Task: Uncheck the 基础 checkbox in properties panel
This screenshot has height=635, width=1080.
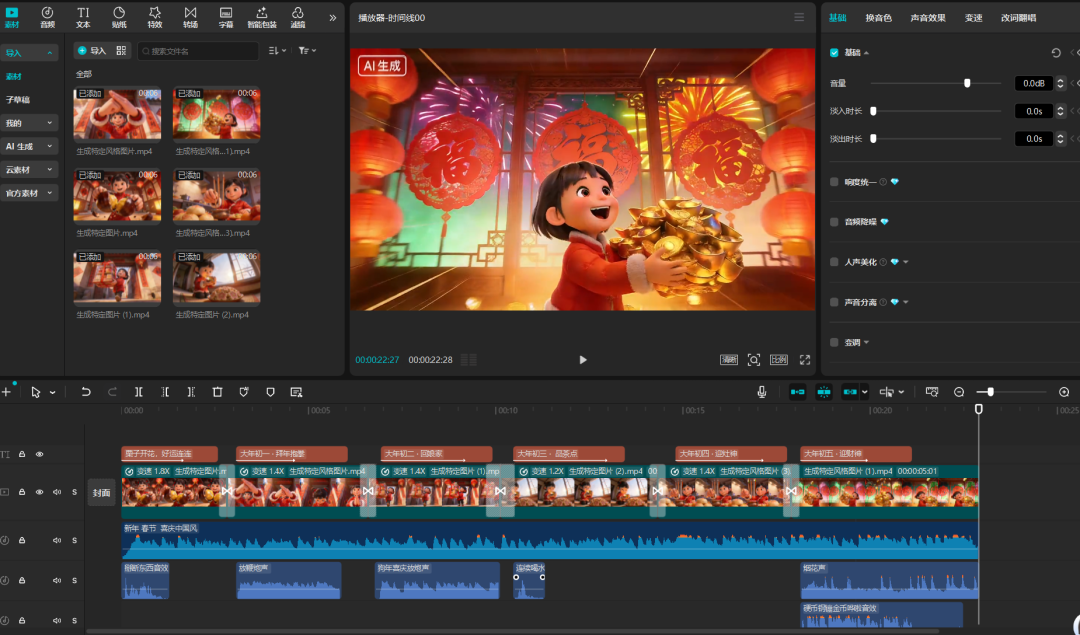Action: pyautogui.click(x=835, y=53)
